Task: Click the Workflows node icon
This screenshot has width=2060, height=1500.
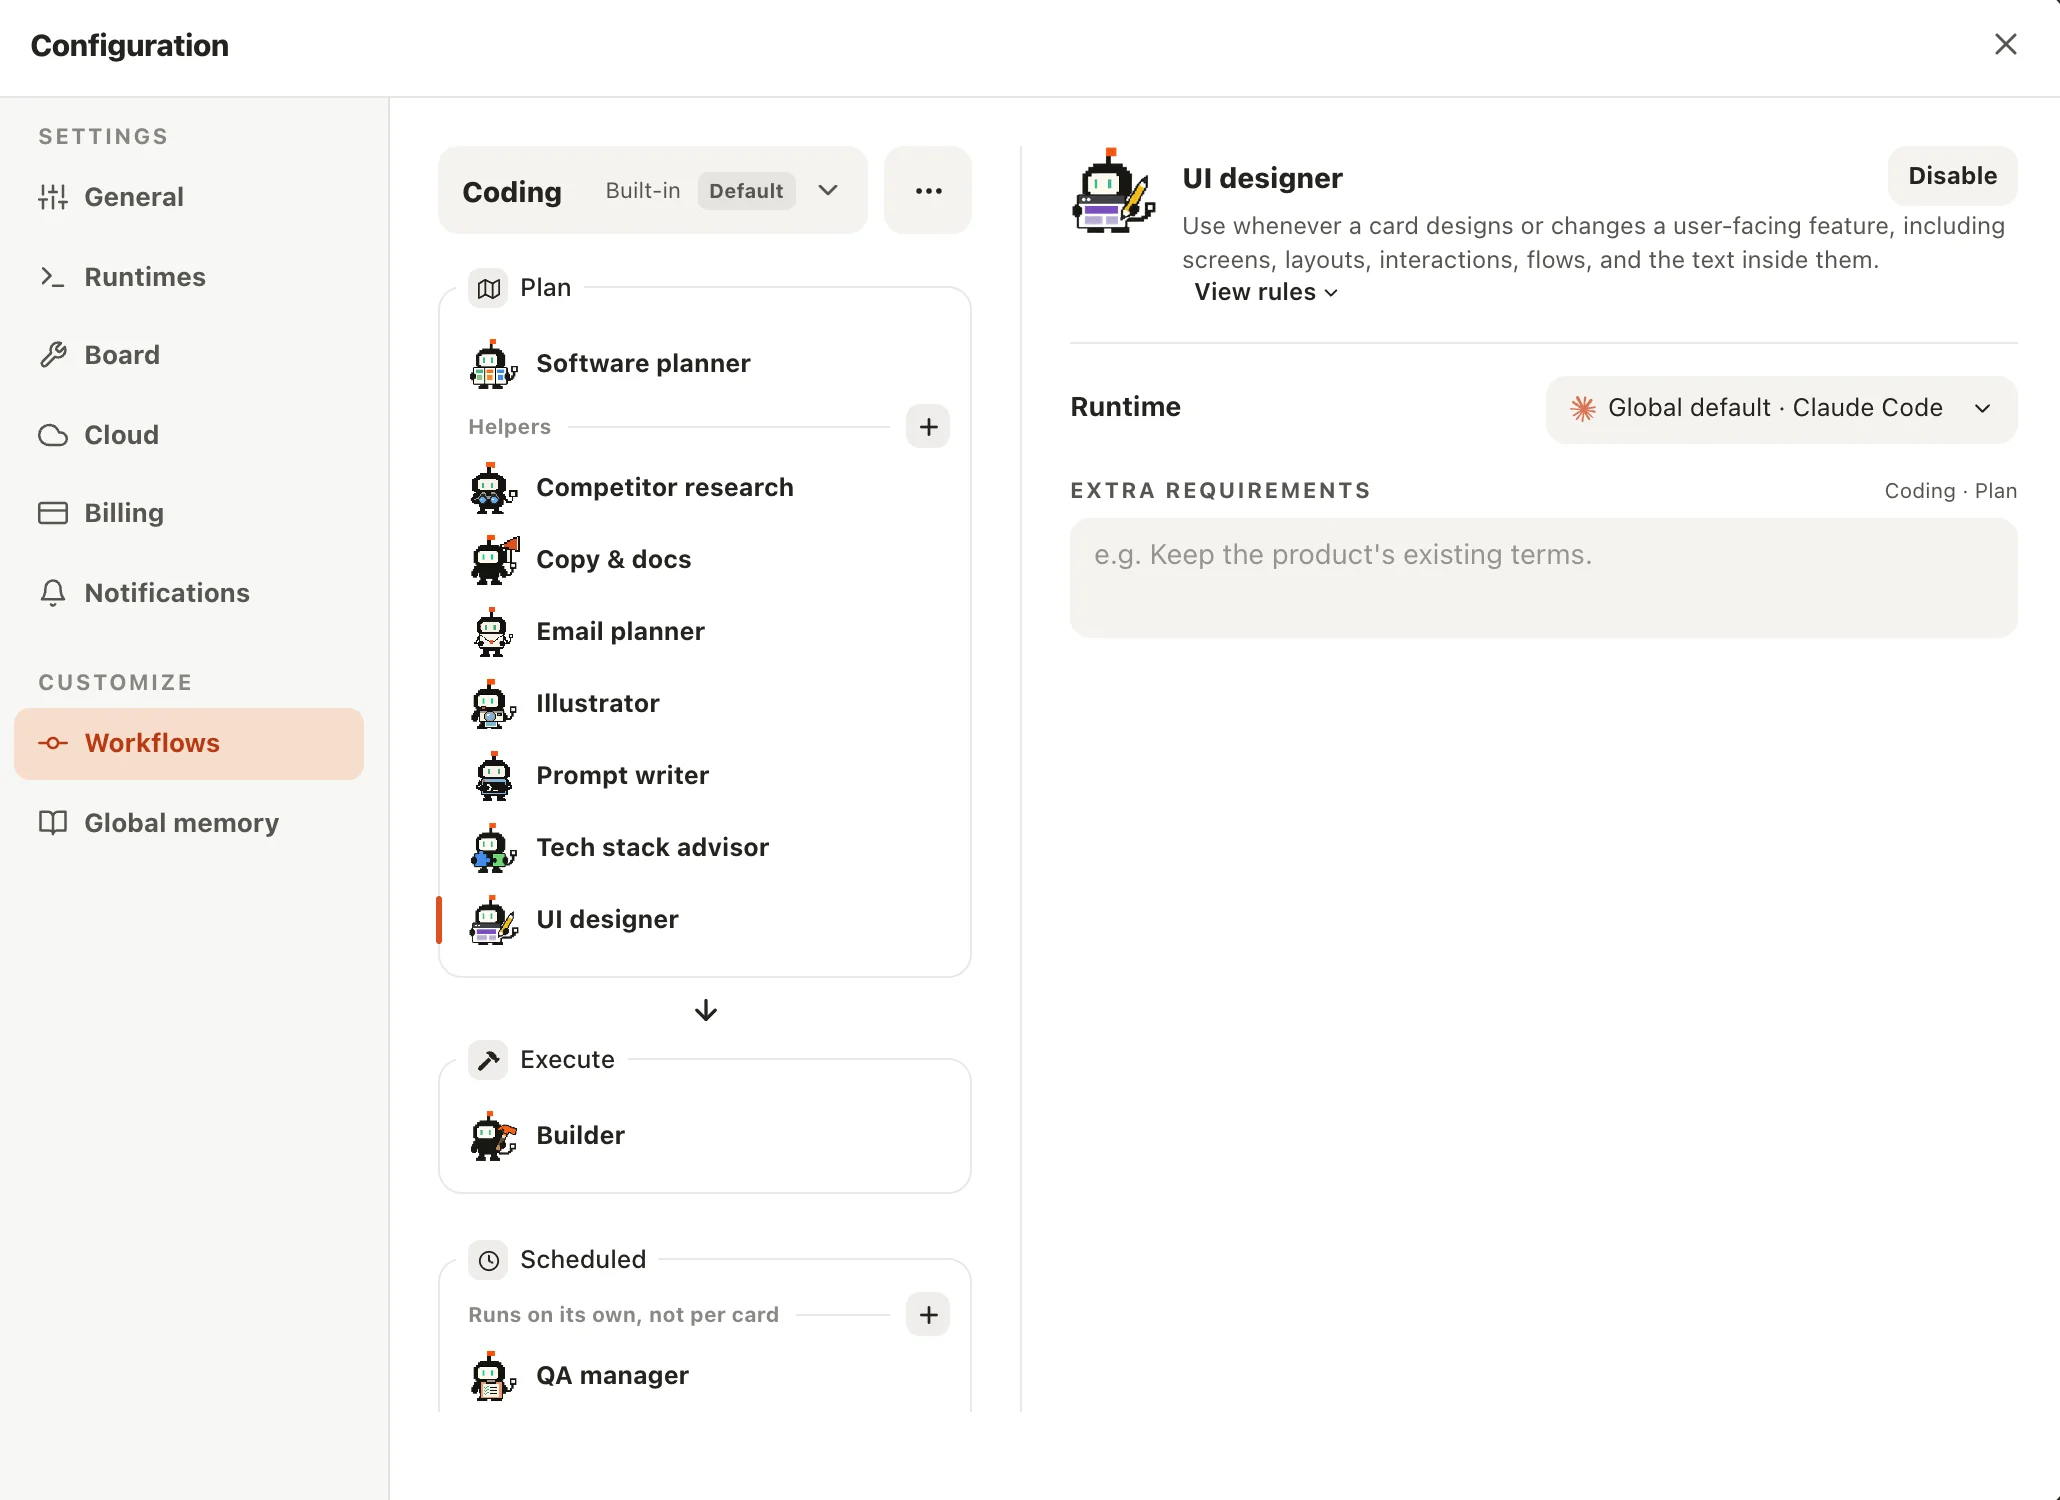Action: [x=53, y=743]
